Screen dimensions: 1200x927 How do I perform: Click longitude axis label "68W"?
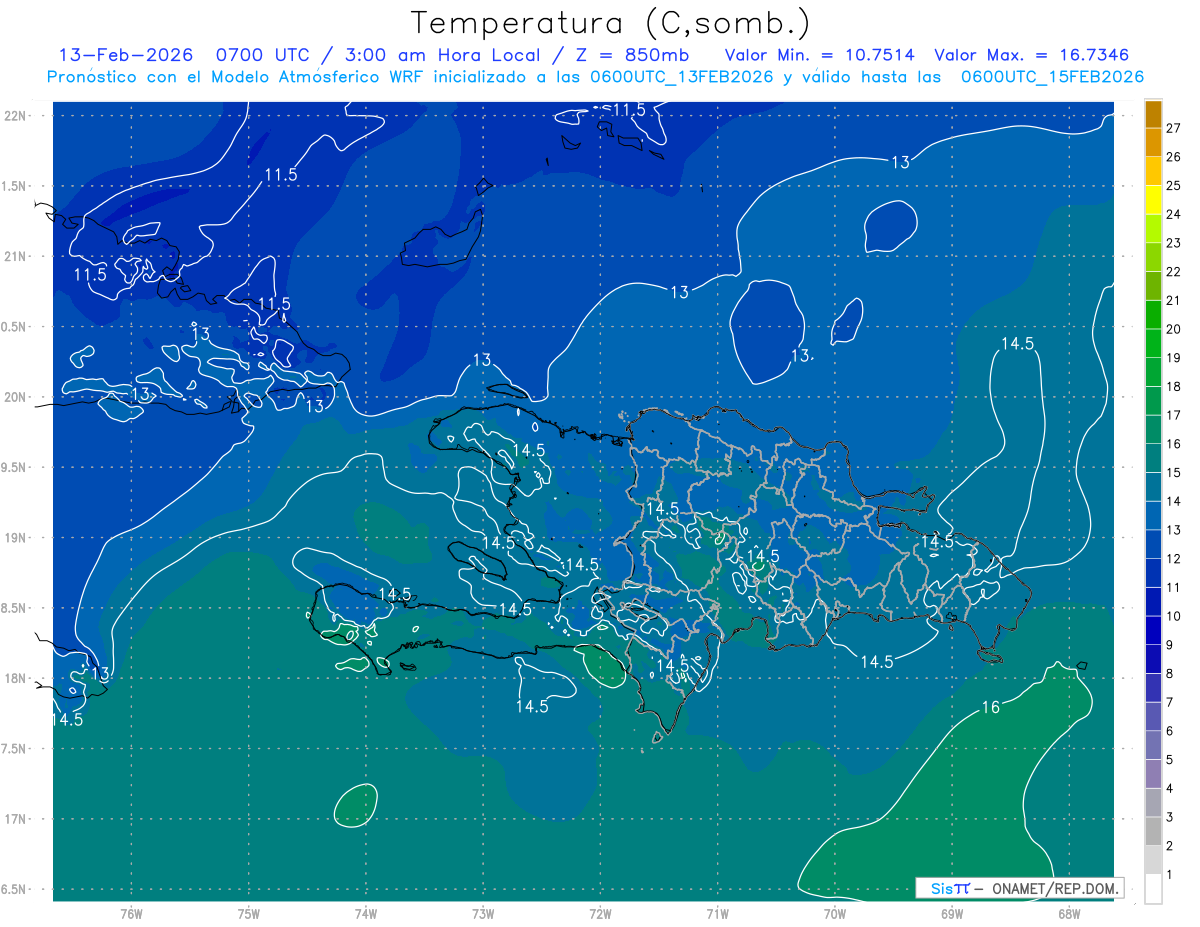[x=1068, y=914]
